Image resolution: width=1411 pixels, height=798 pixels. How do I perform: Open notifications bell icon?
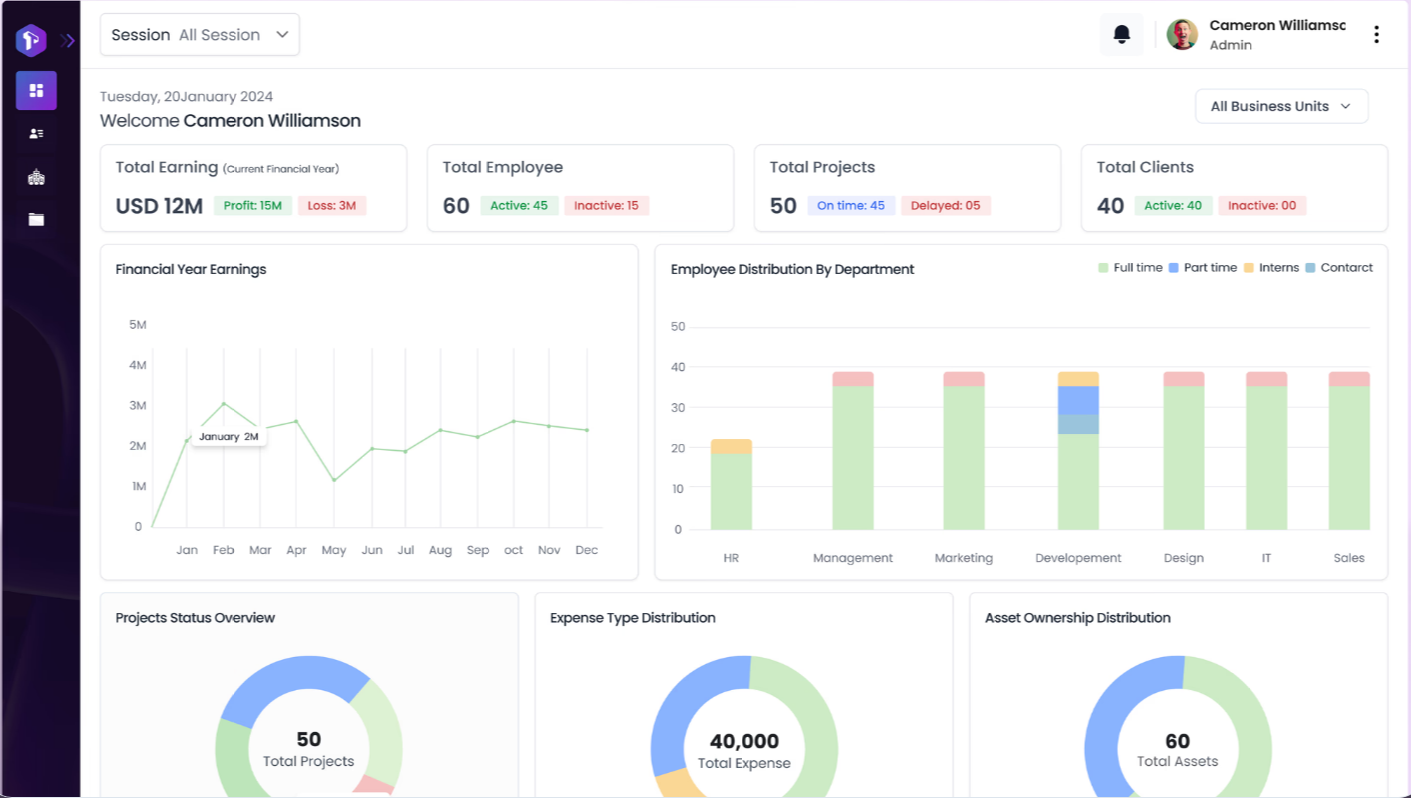(1121, 35)
